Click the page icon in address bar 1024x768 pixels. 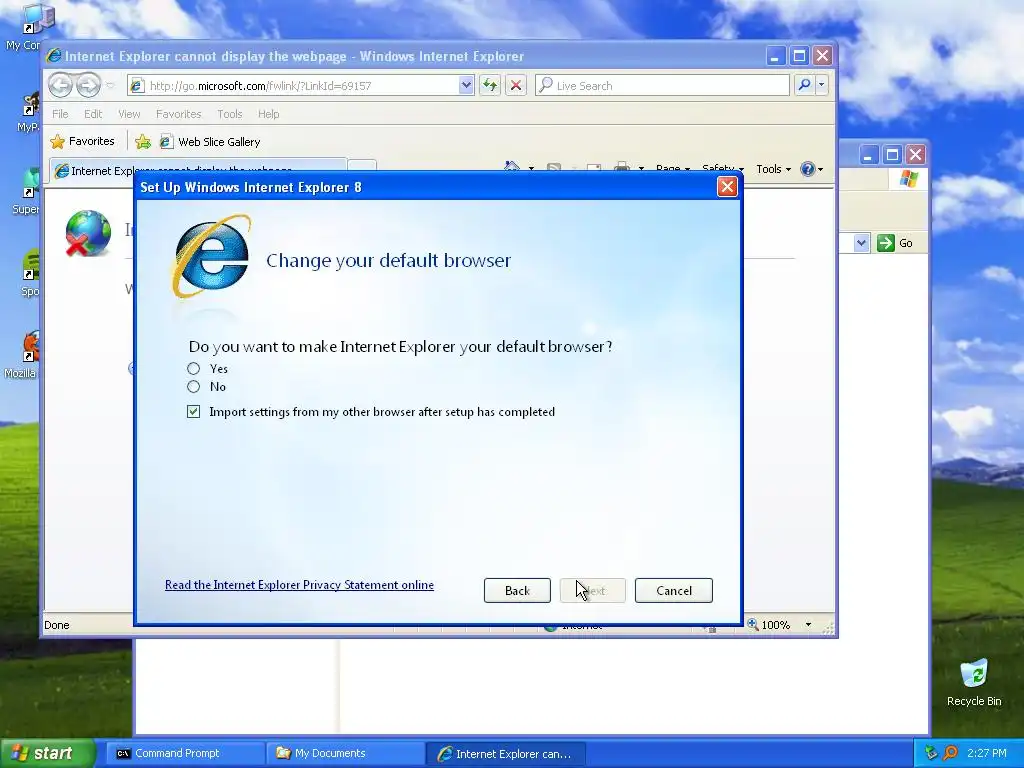point(136,86)
